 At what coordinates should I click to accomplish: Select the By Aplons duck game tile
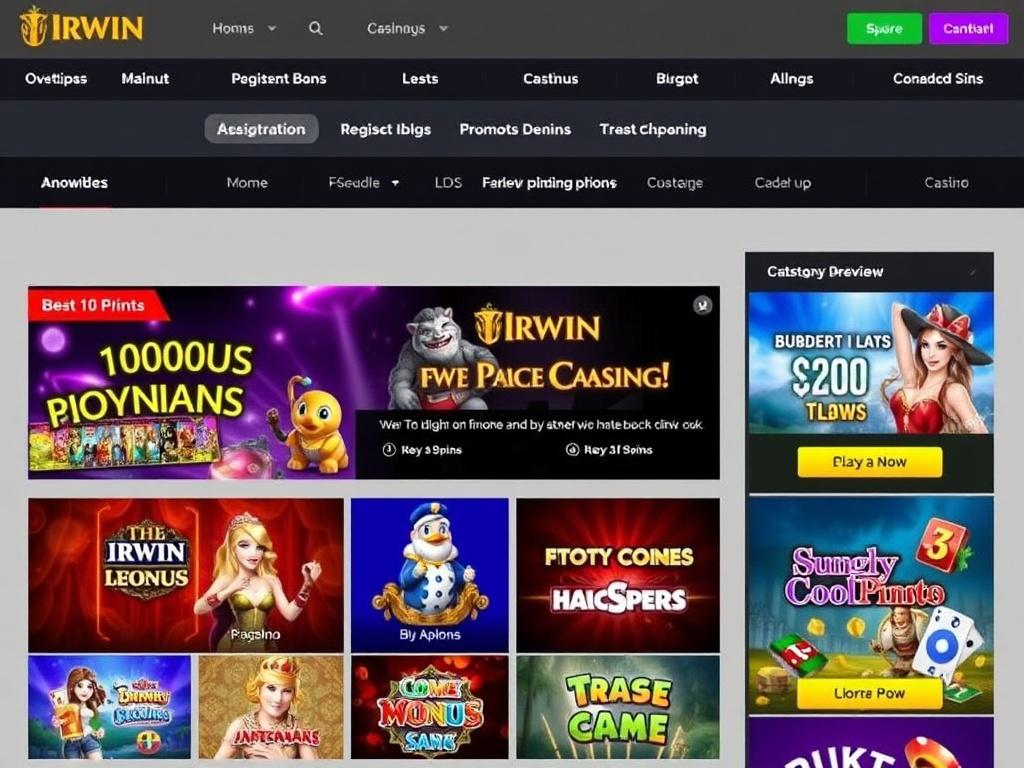click(x=430, y=575)
